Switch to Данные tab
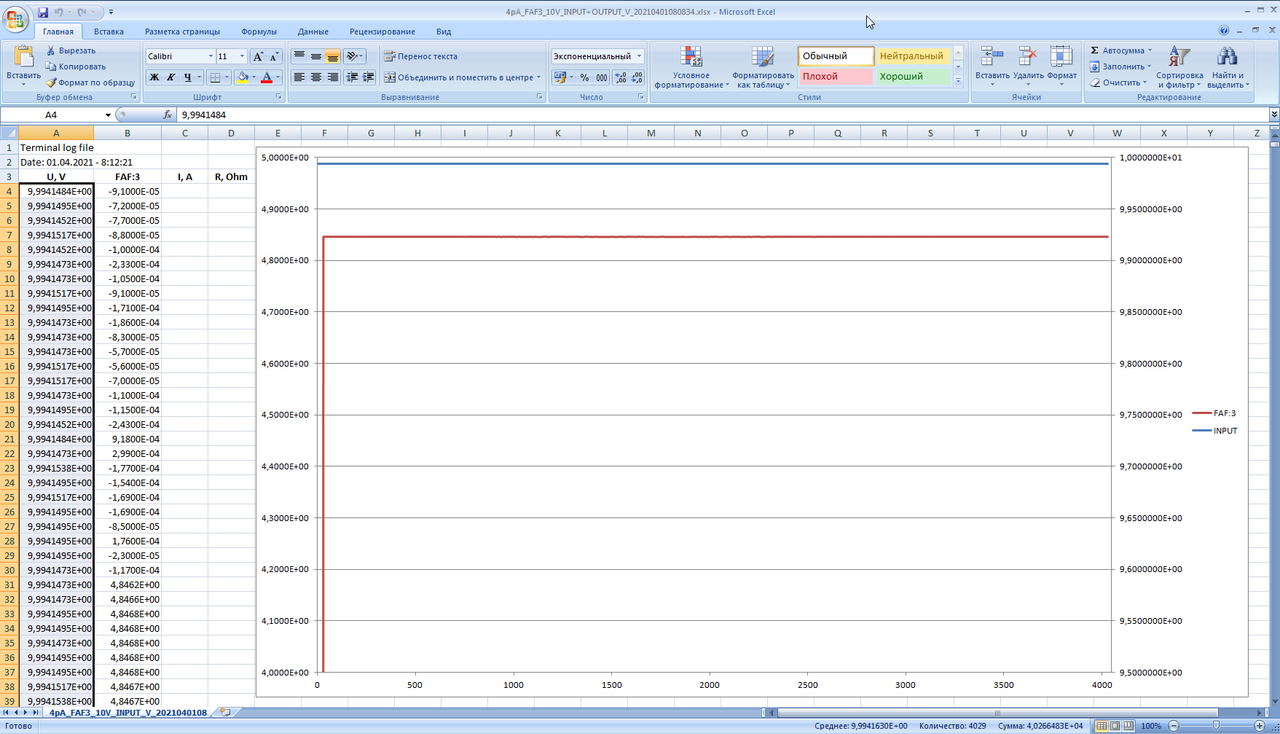This screenshot has height=734, width=1280. (313, 31)
